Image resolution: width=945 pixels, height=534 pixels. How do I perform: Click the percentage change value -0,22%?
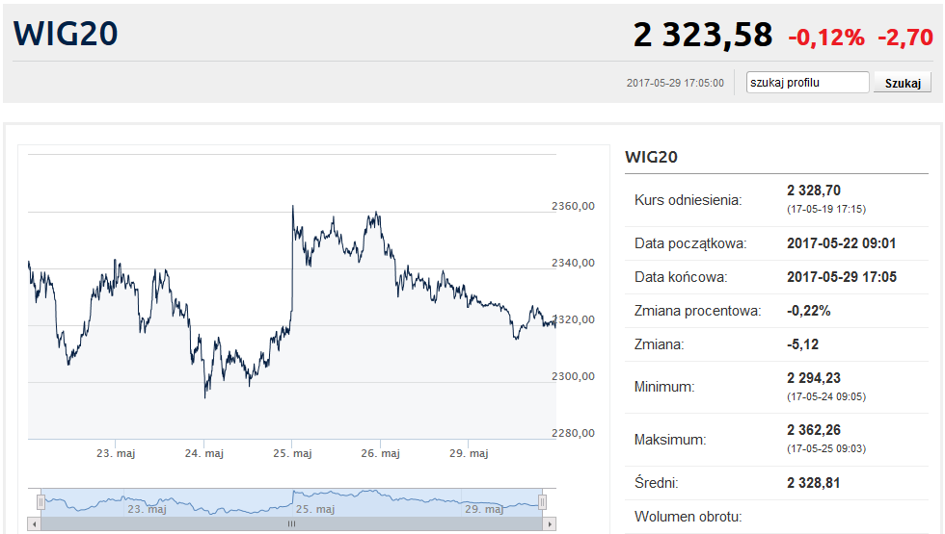[x=809, y=311]
